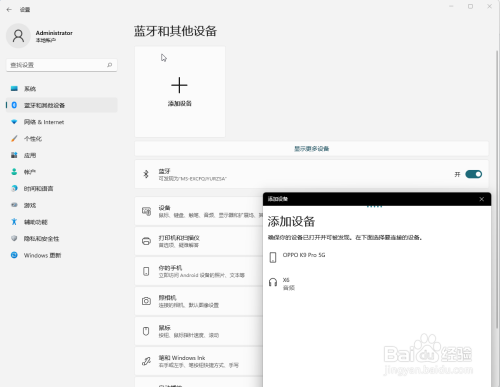Open 网络 & Internet settings
The image size is (500, 387).
pos(62,122)
